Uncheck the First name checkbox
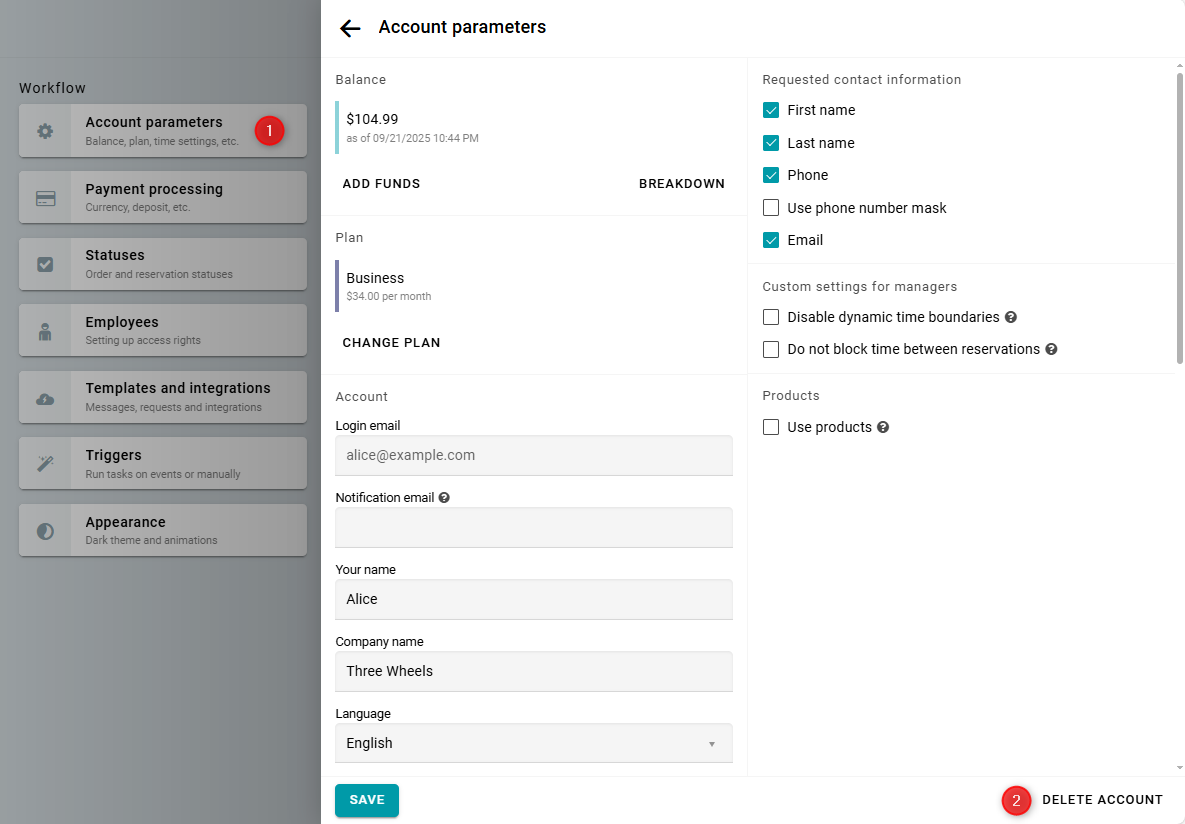This screenshot has width=1185, height=824. (x=771, y=110)
